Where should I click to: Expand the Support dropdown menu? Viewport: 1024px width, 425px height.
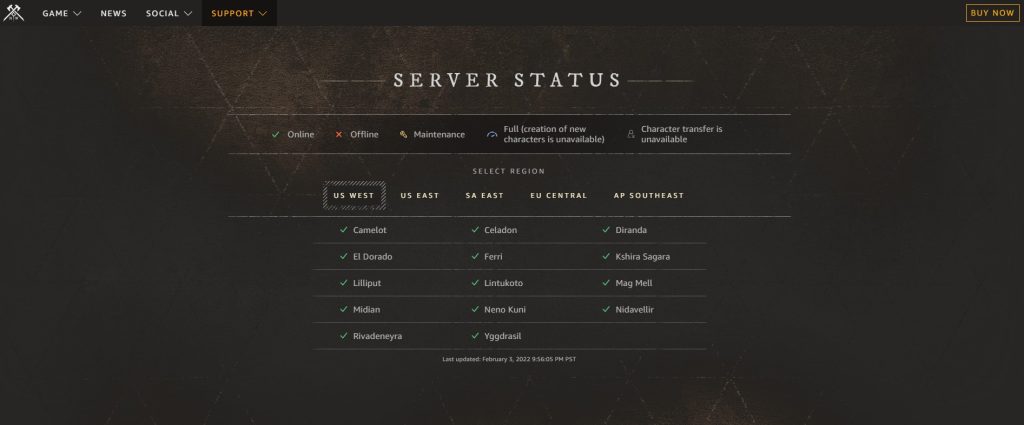tap(239, 13)
